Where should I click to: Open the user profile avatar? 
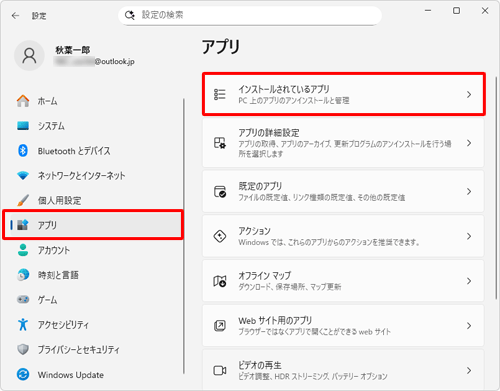pos(29,56)
